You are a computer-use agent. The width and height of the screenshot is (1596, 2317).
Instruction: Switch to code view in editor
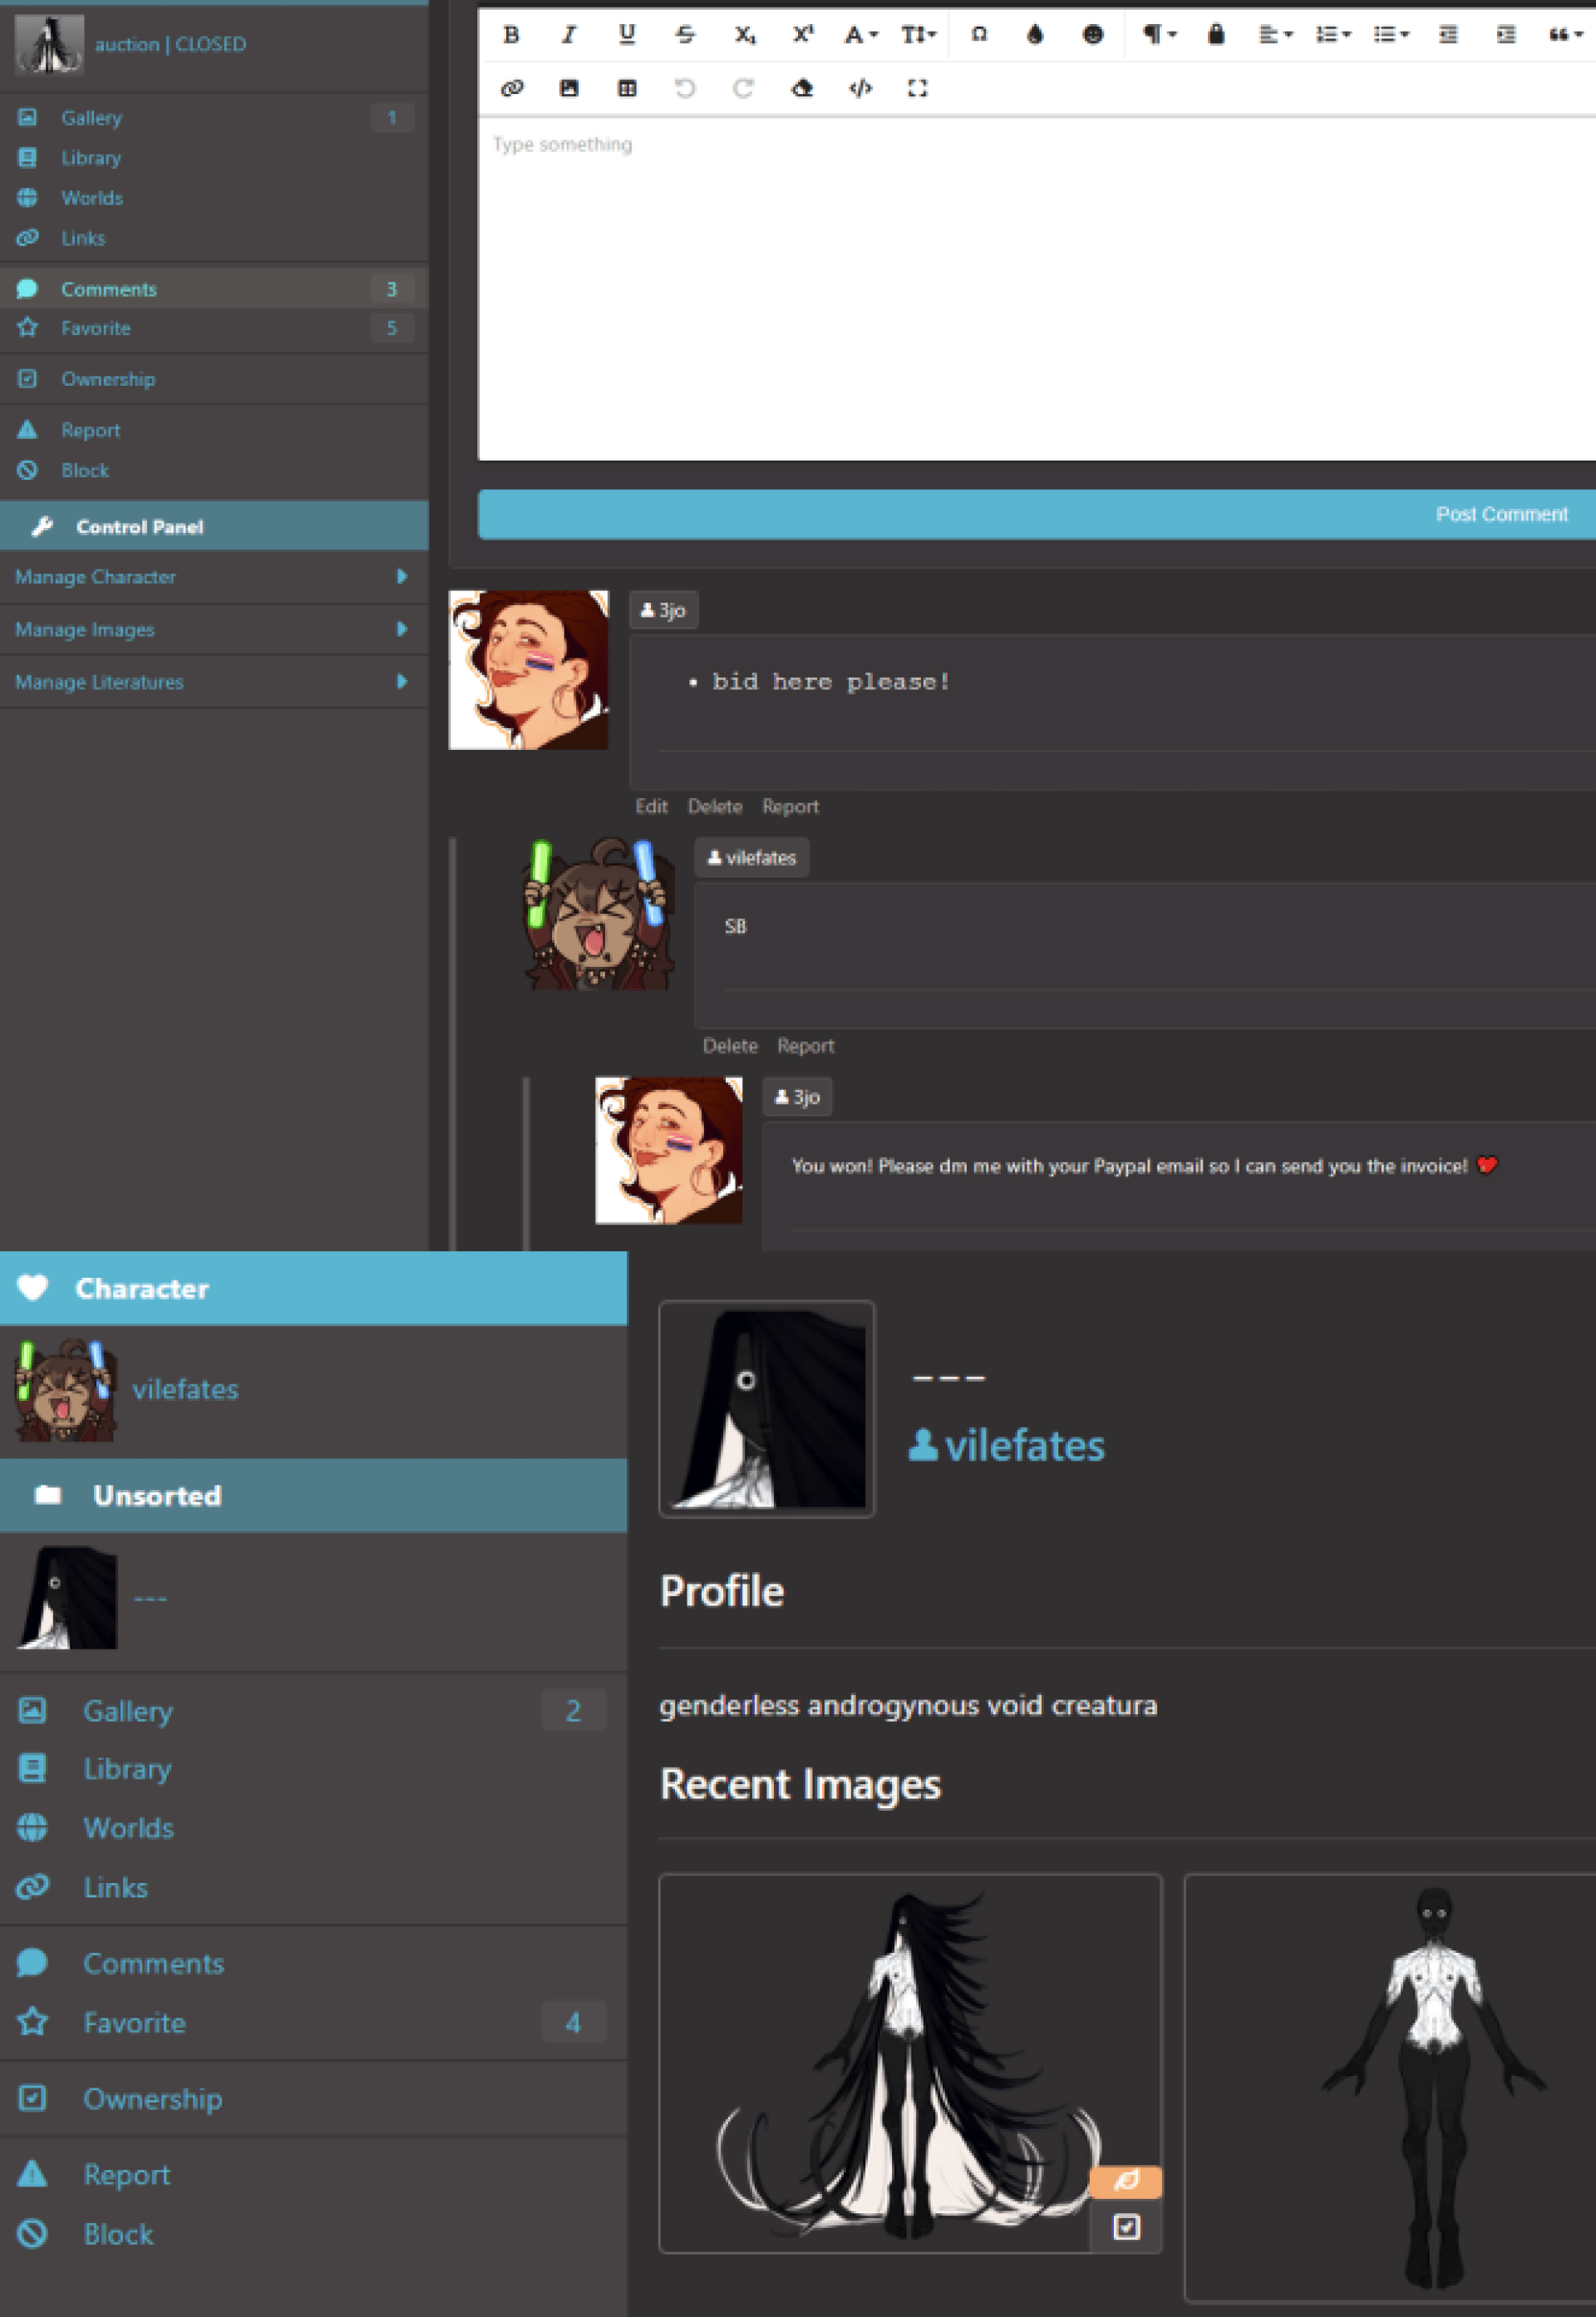pos(859,88)
